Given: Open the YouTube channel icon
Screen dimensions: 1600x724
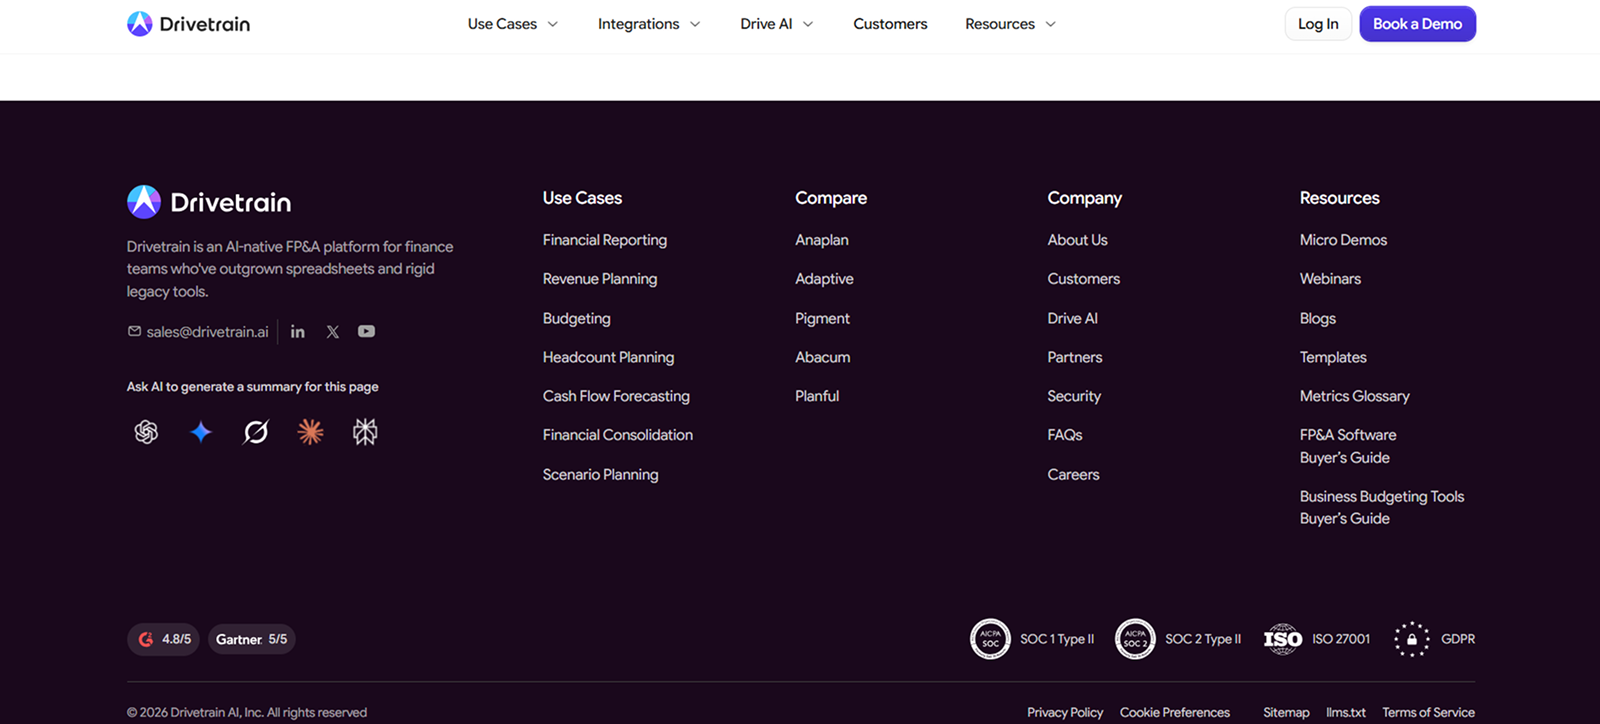Looking at the screenshot, I should tap(367, 332).
